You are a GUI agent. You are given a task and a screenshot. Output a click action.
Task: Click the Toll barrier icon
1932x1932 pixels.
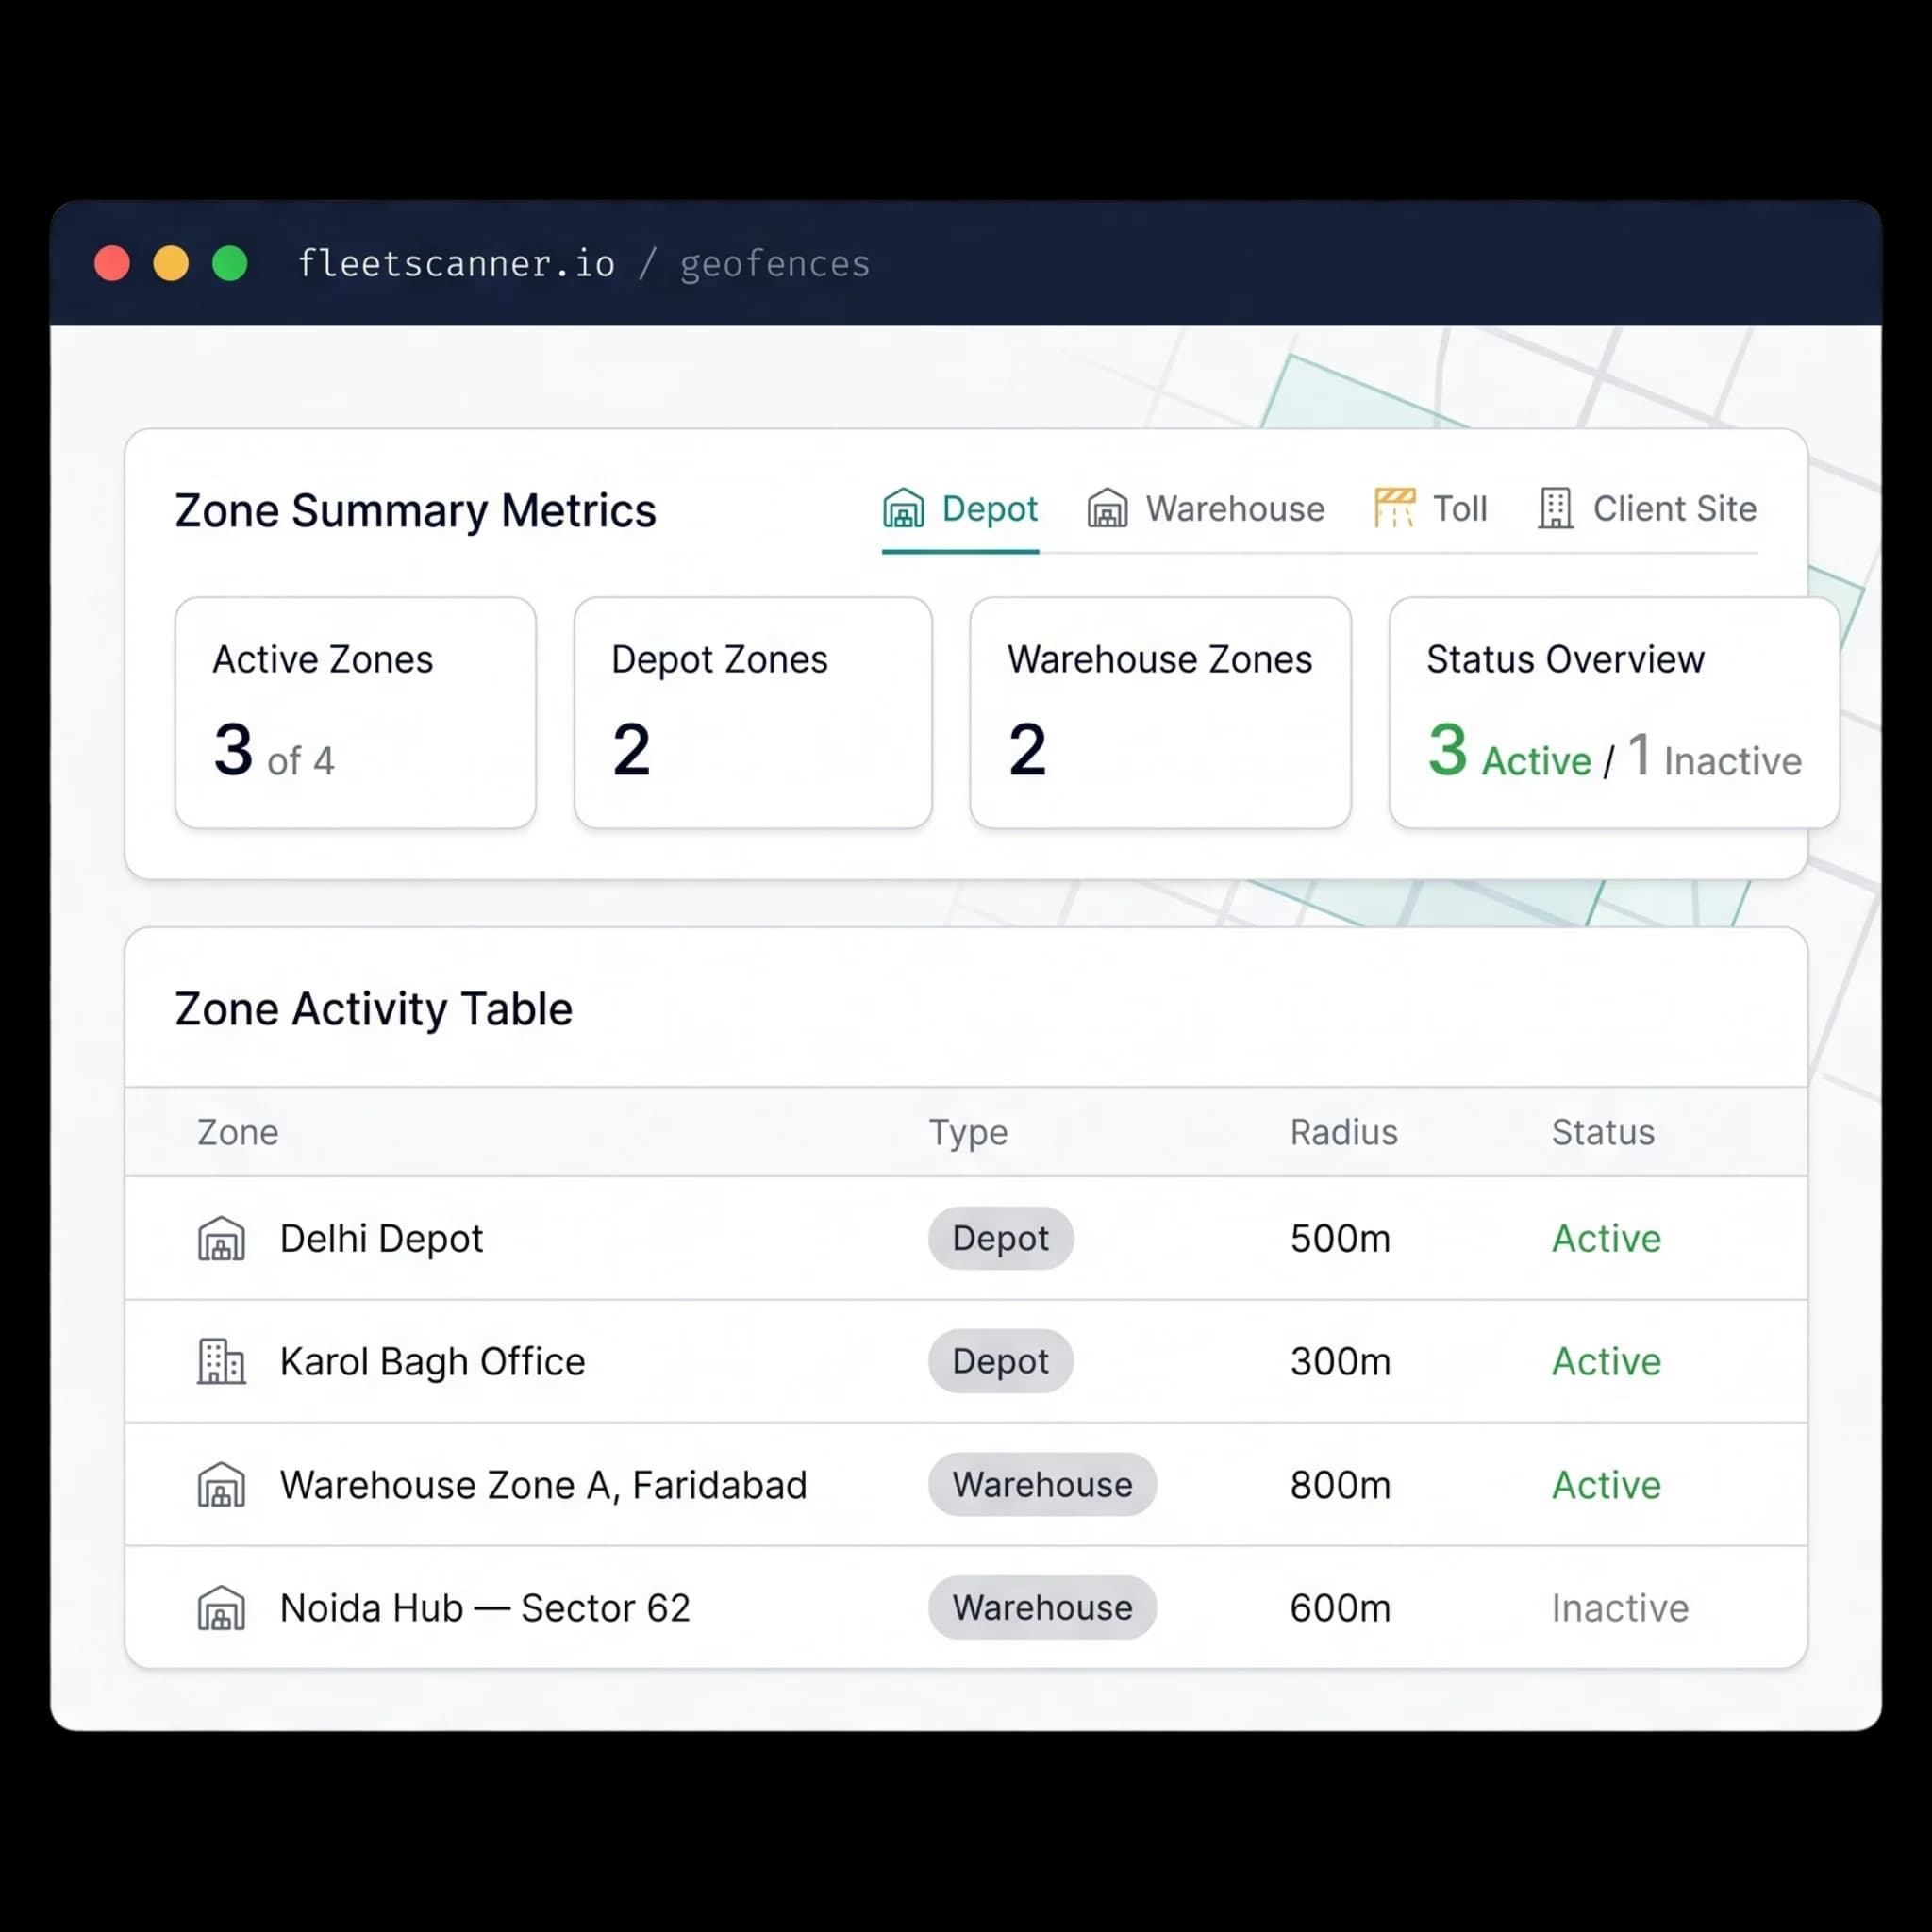[x=1394, y=508]
